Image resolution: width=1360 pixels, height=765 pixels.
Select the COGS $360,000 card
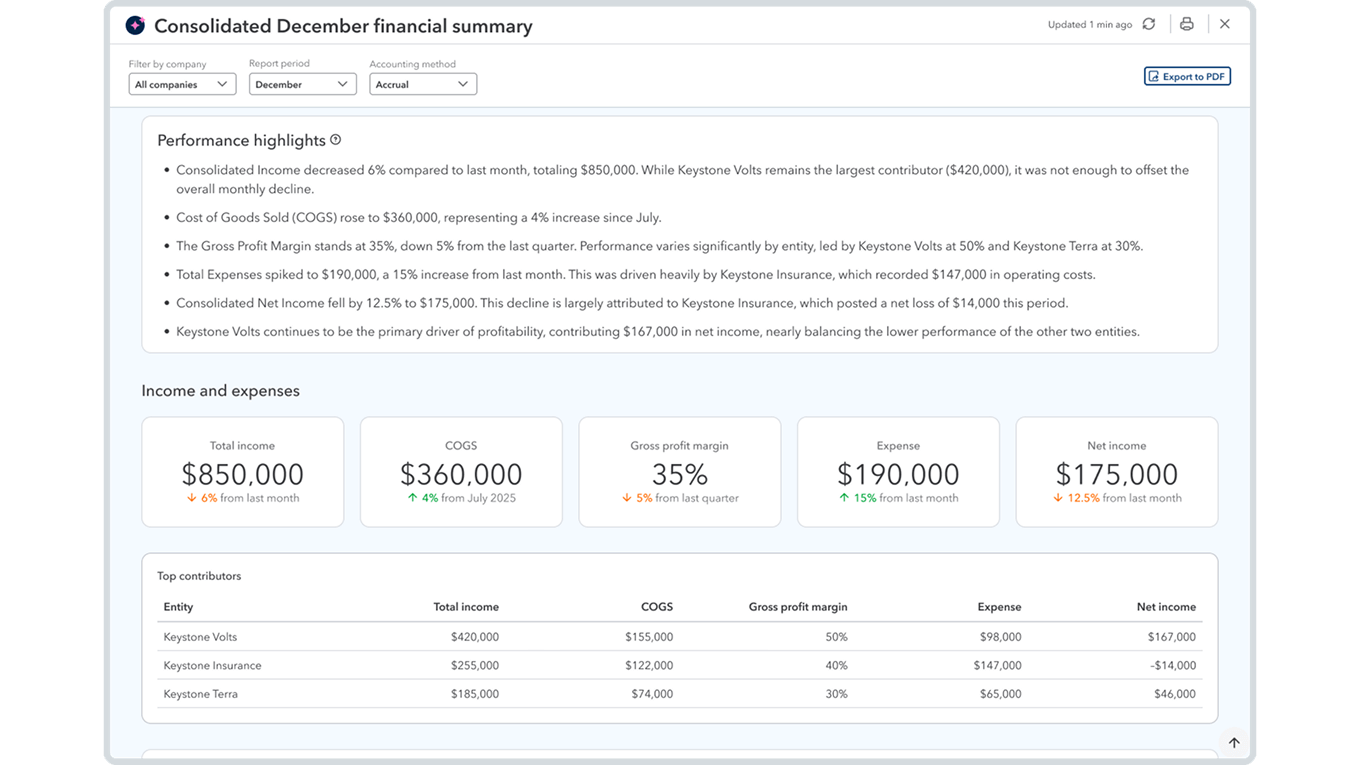(461, 472)
